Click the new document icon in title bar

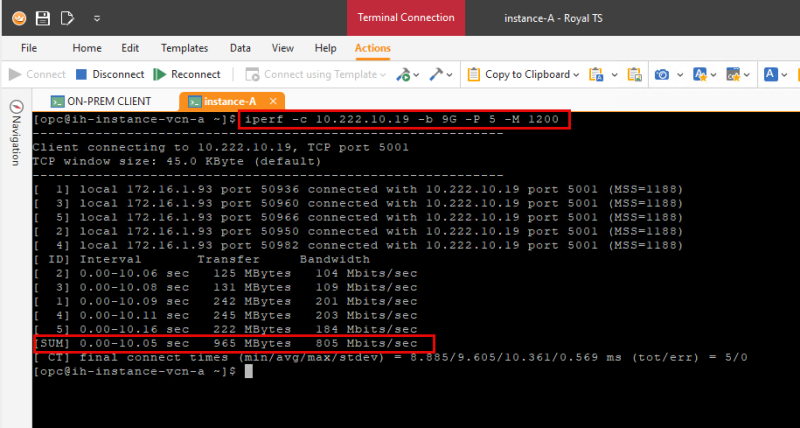[x=66, y=18]
